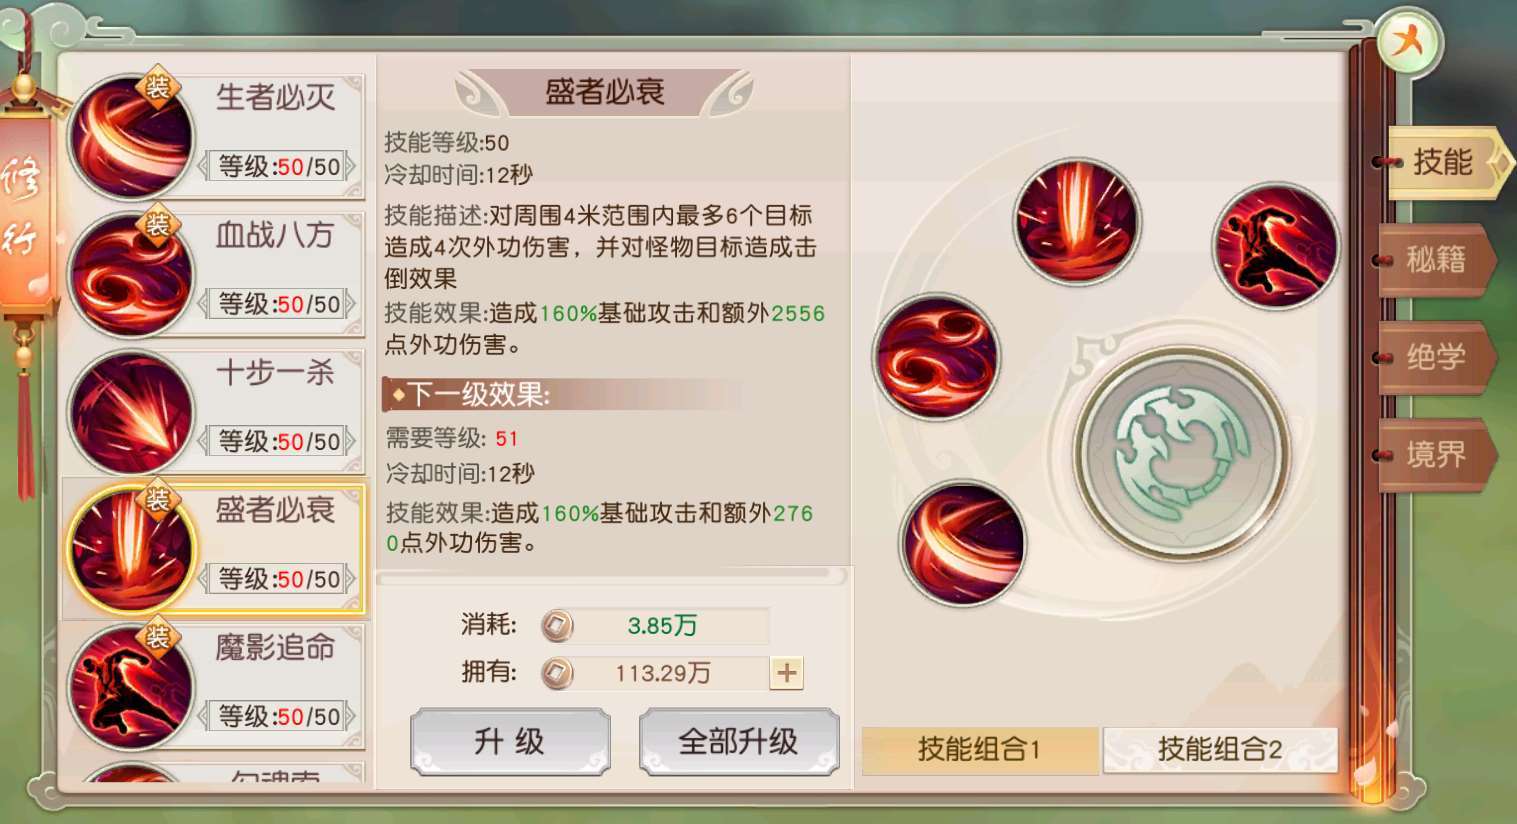The image size is (1517, 824).
Task: Click the swirl skill slot on wheel's left
Action: pos(936,356)
